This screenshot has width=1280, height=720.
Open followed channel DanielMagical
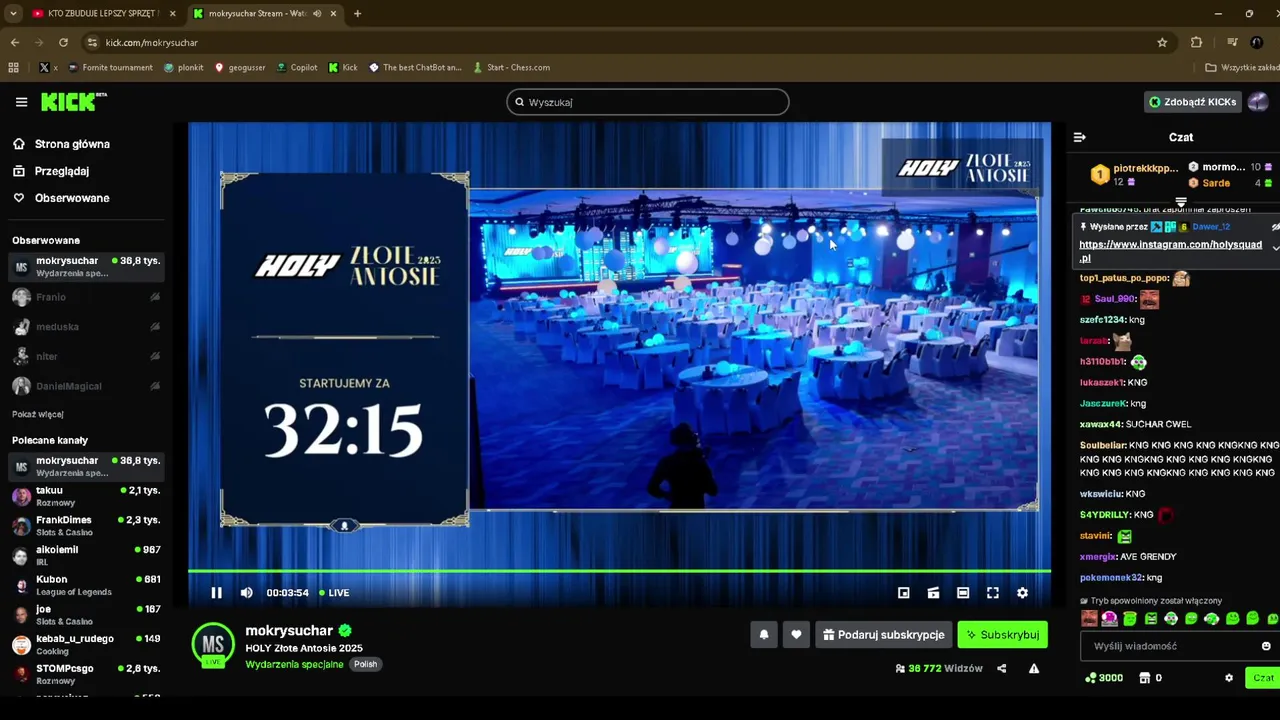85,386
